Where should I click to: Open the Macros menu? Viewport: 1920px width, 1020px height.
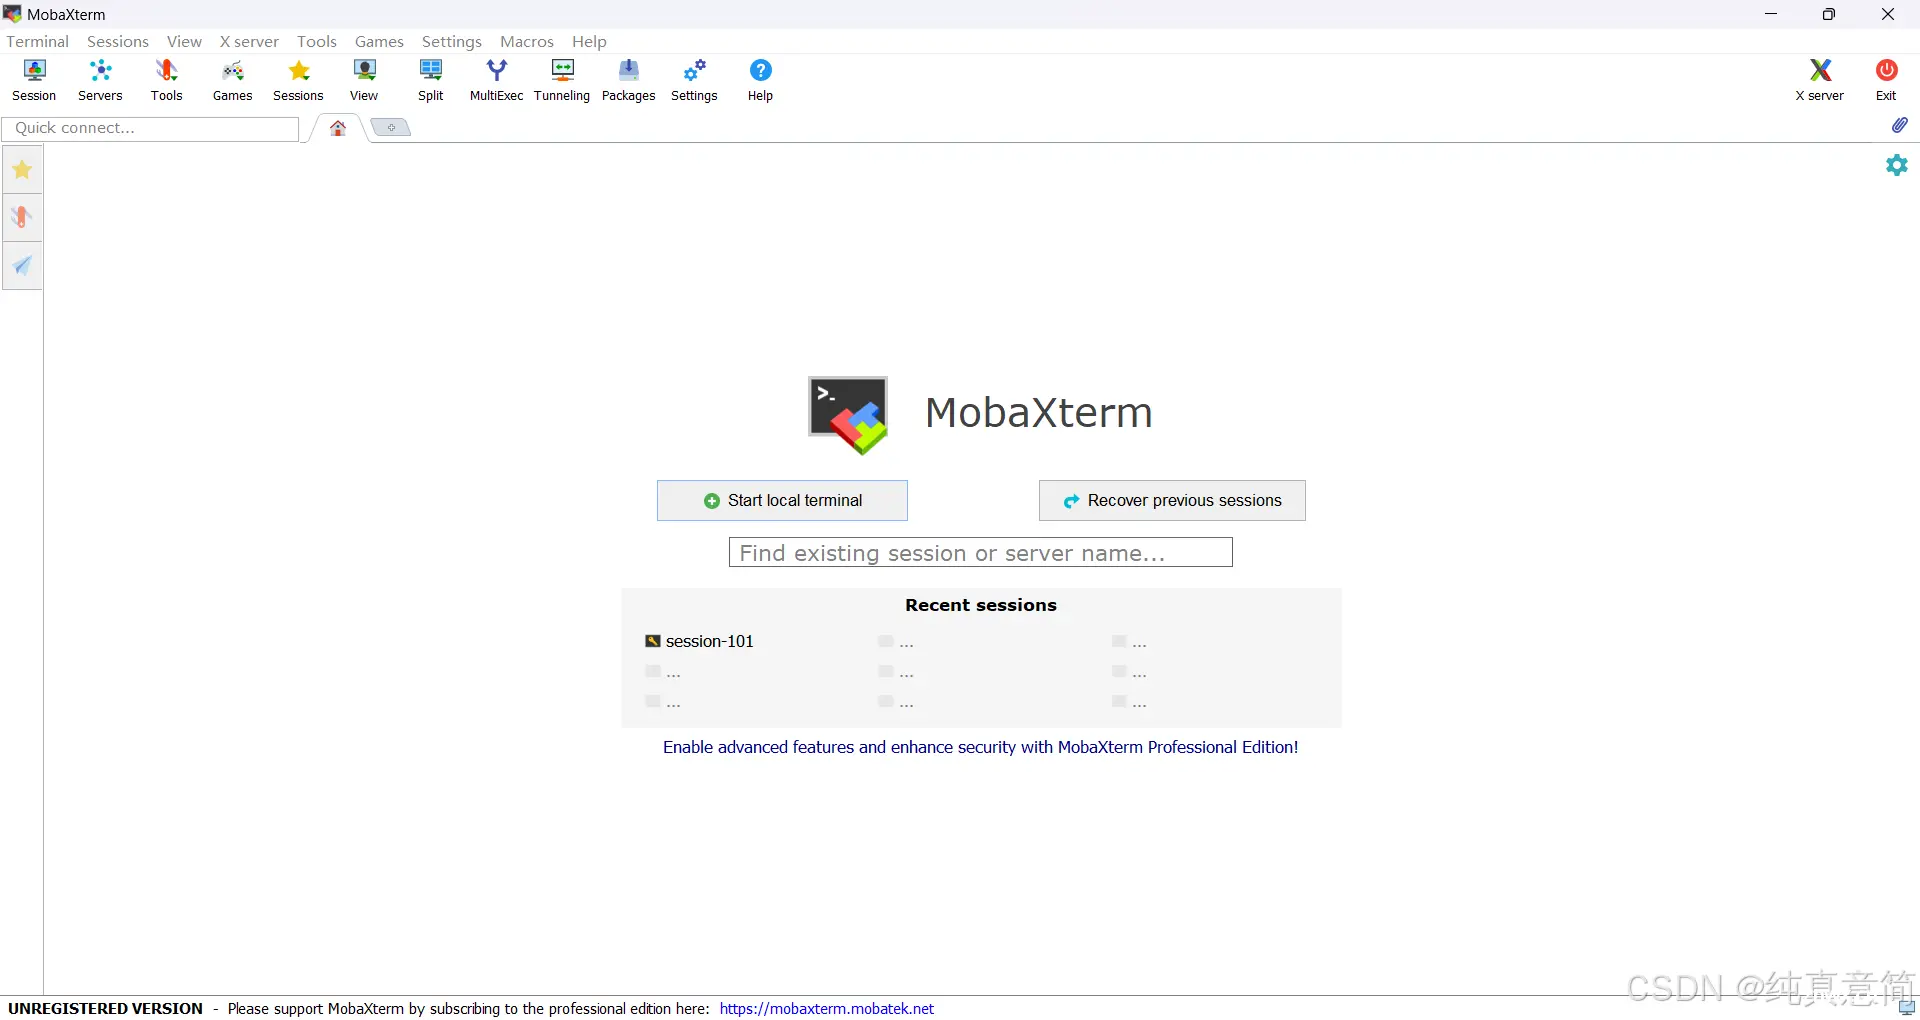pos(527,41)
